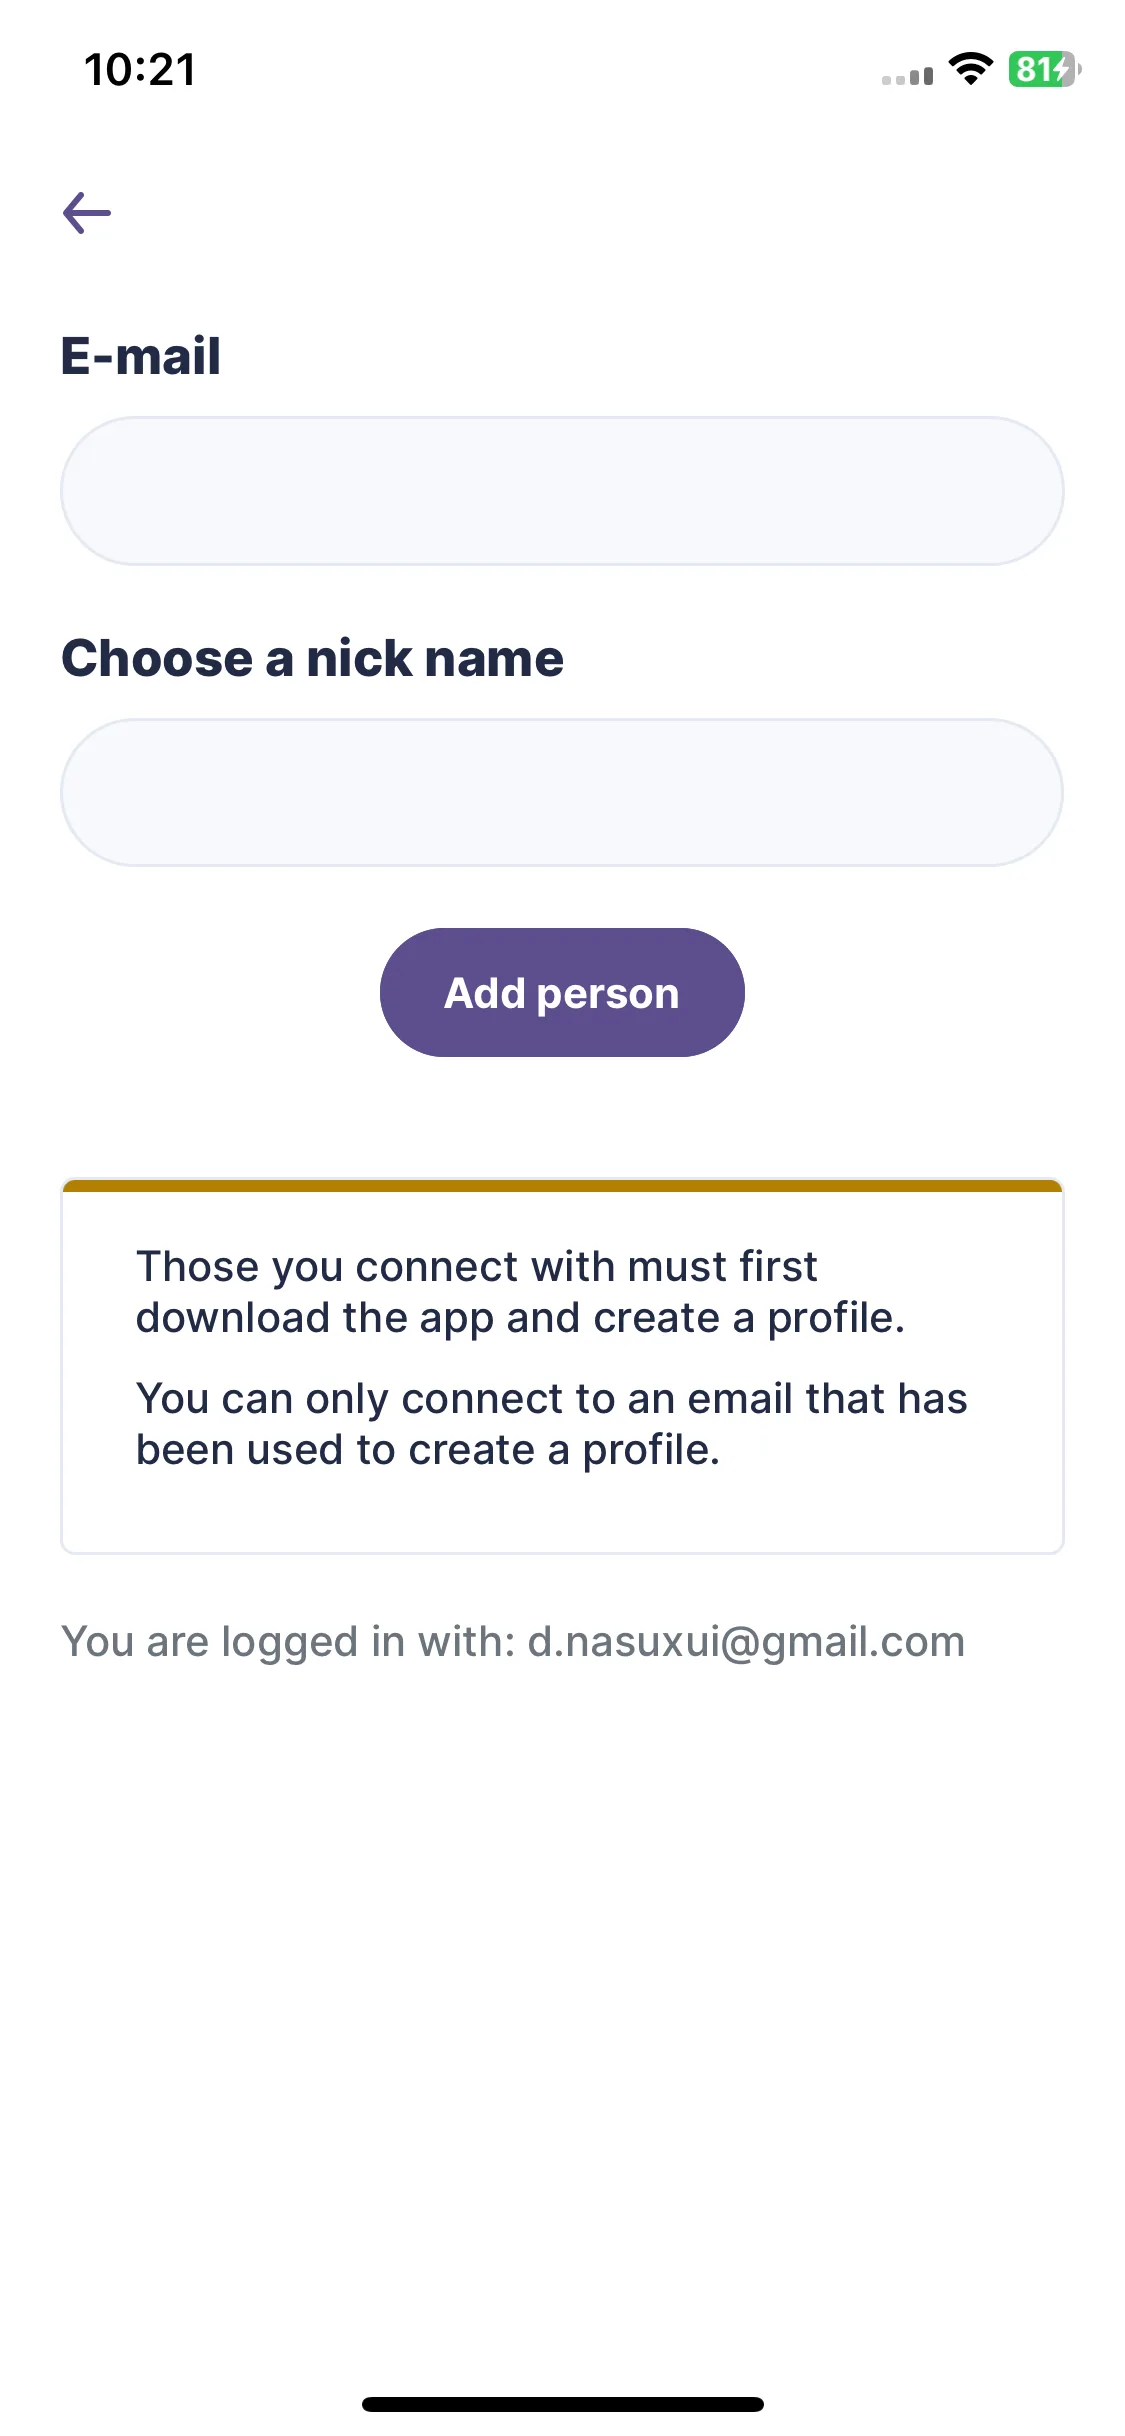Tap the 'You are logged in with' label
1125x2436 pixels.
tap(288, 1642)
